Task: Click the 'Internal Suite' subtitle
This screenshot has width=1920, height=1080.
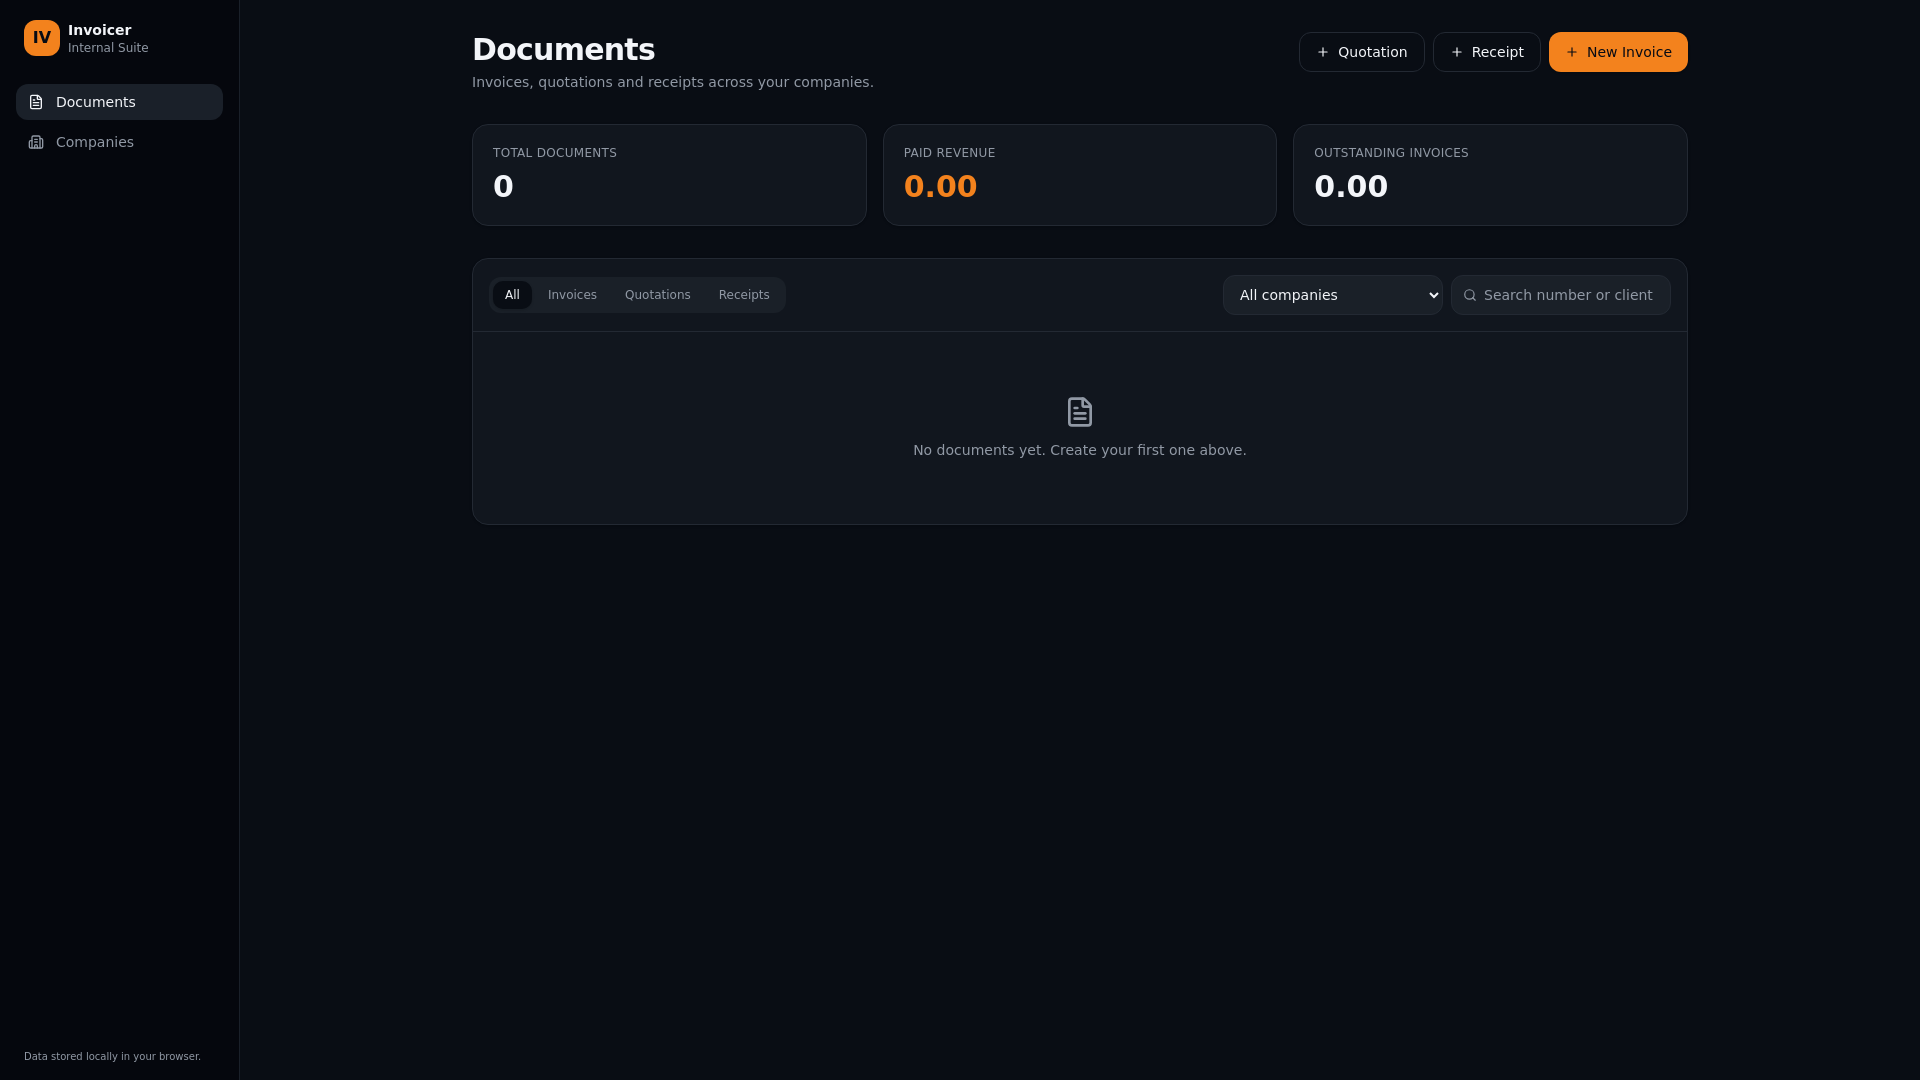Action: (108, 48)
